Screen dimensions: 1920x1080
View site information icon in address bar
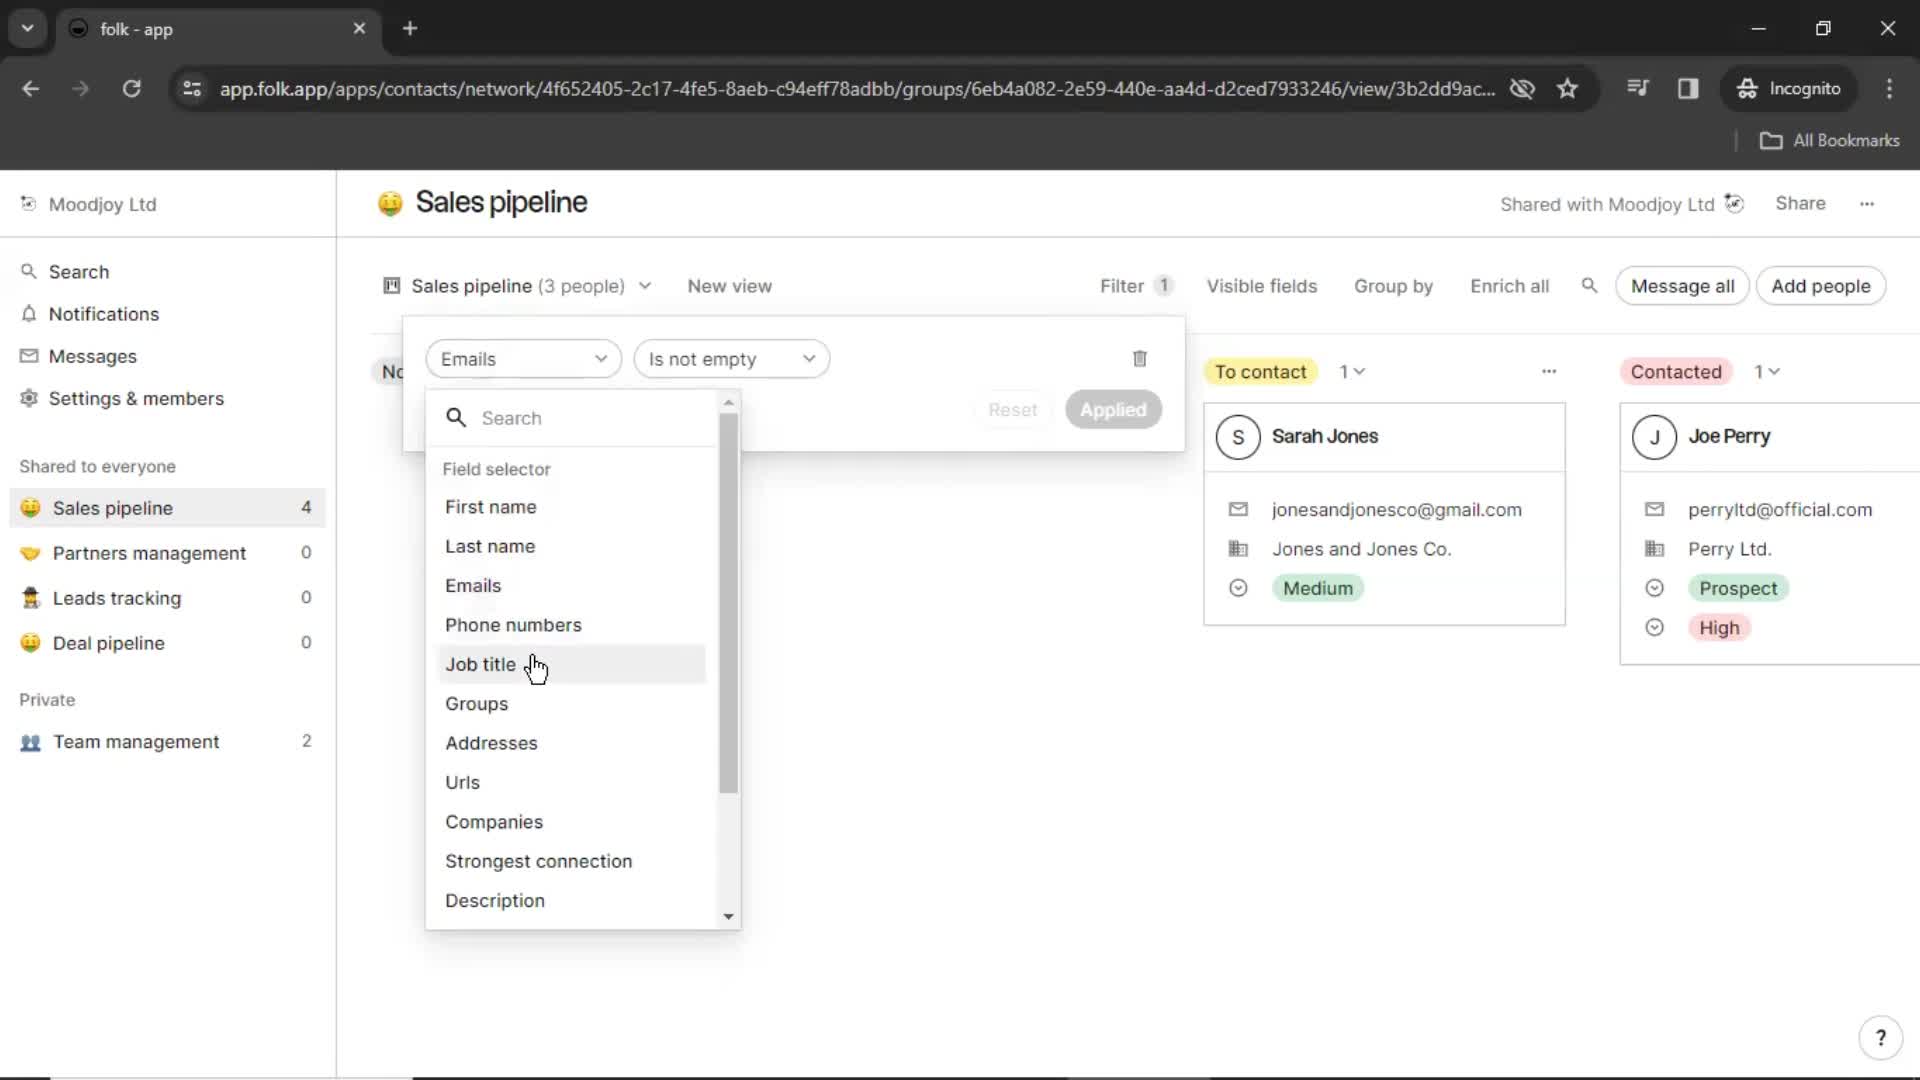192,89
